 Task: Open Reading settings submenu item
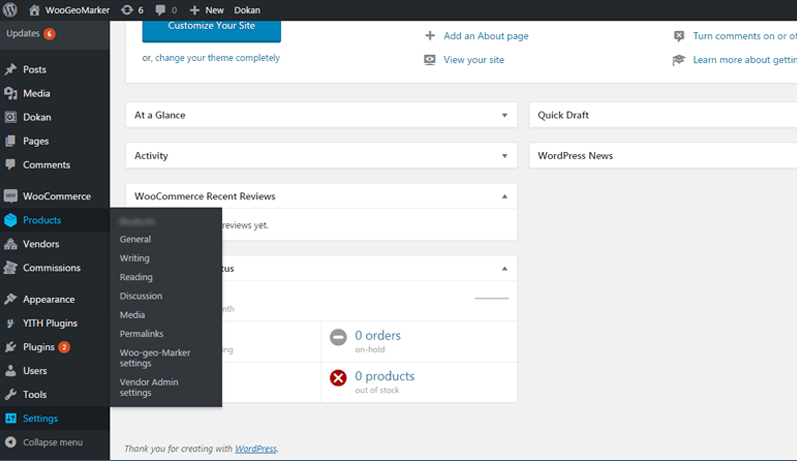(x=136, y=277)
